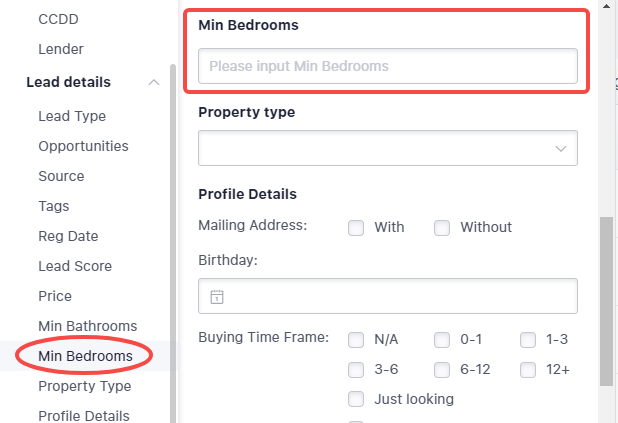
Task: Click the calendar icon in Birthday field
Action: pyautogui.click(x=217, y=296)
